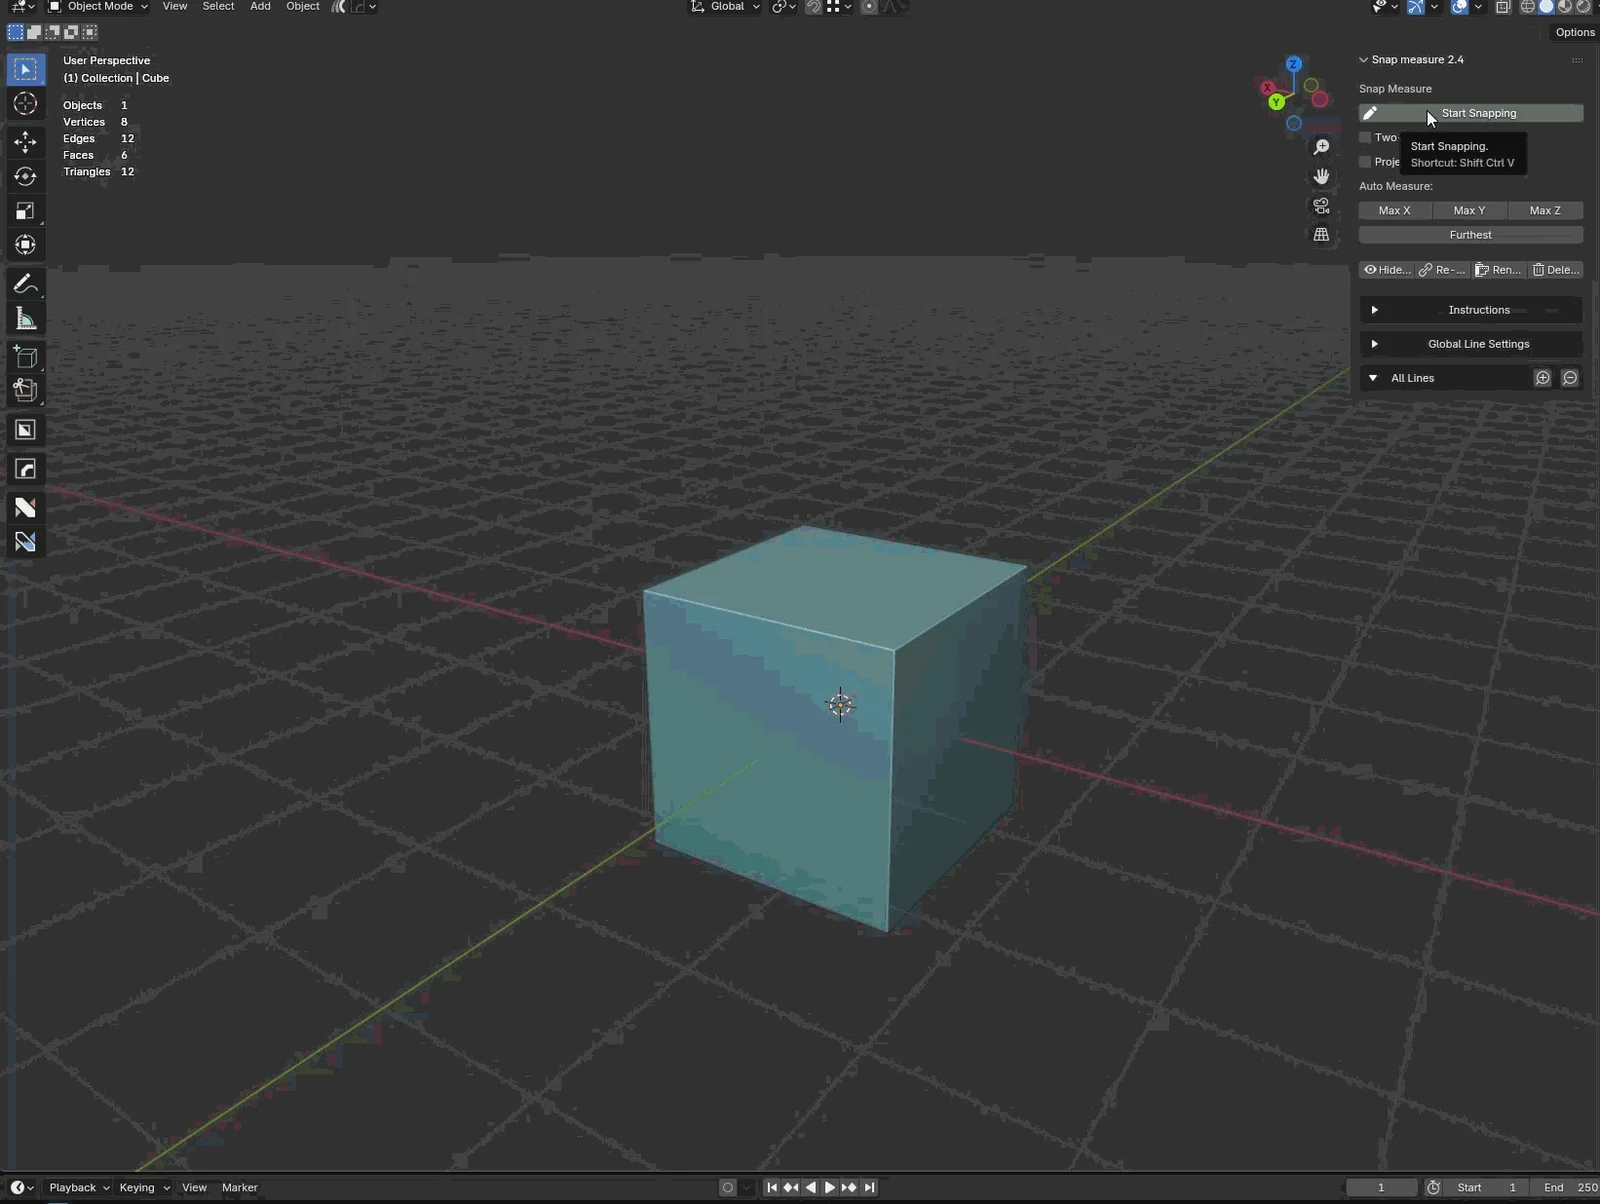
Task: Select the Rotate tool
Action: click(25, 176)
